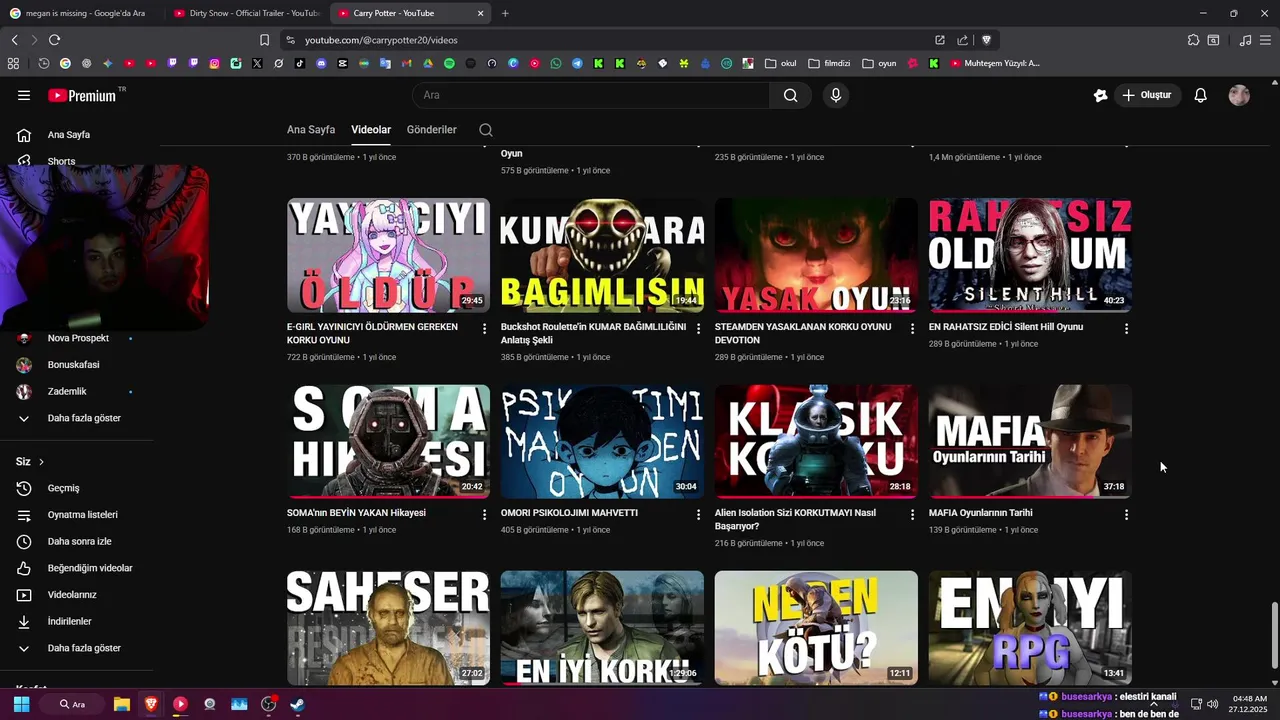Click the Oluştur create button
The width and height of the screenshot is (1280, 720).
click(1147, 95)
